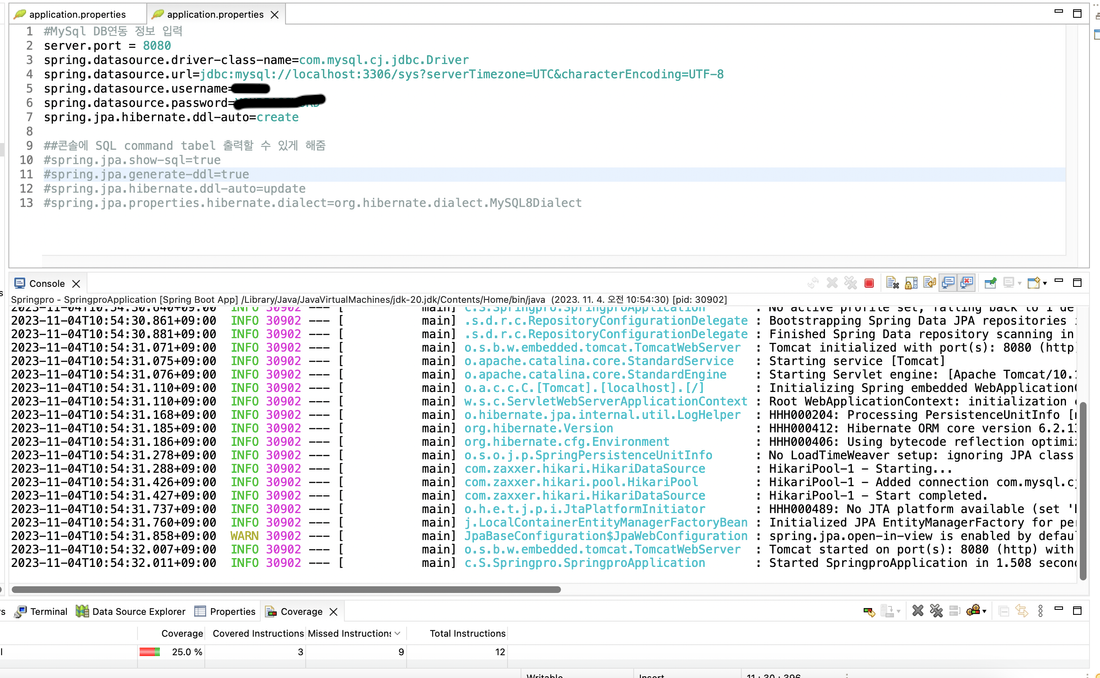Click Merge Sessions icon in Coverage
This screenshot has height=678, width=1100.
tap(955, 611)
